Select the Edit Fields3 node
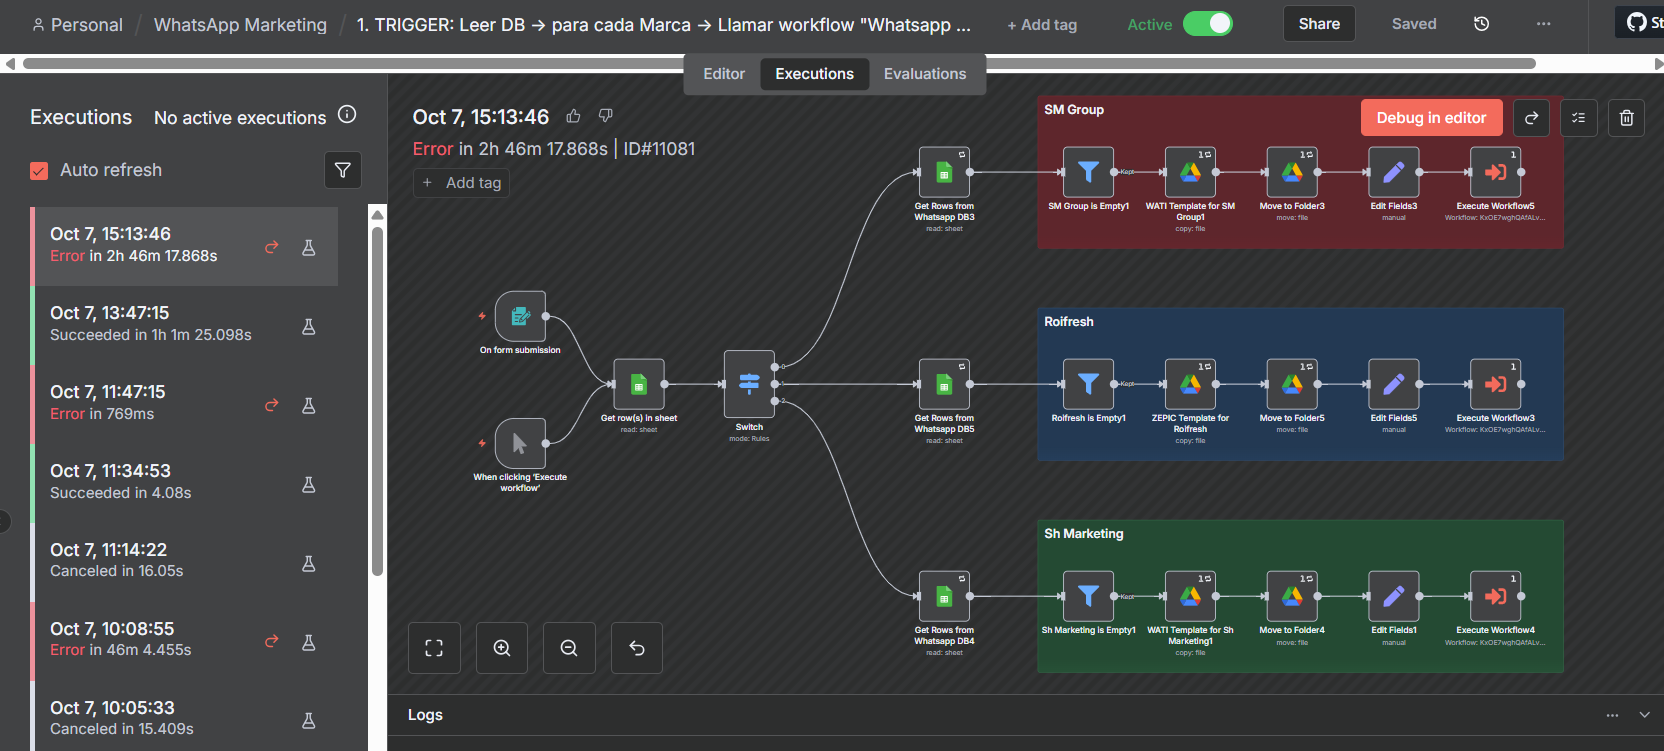The width and height of the screenshot is (1664, 751). (1394, 172)
